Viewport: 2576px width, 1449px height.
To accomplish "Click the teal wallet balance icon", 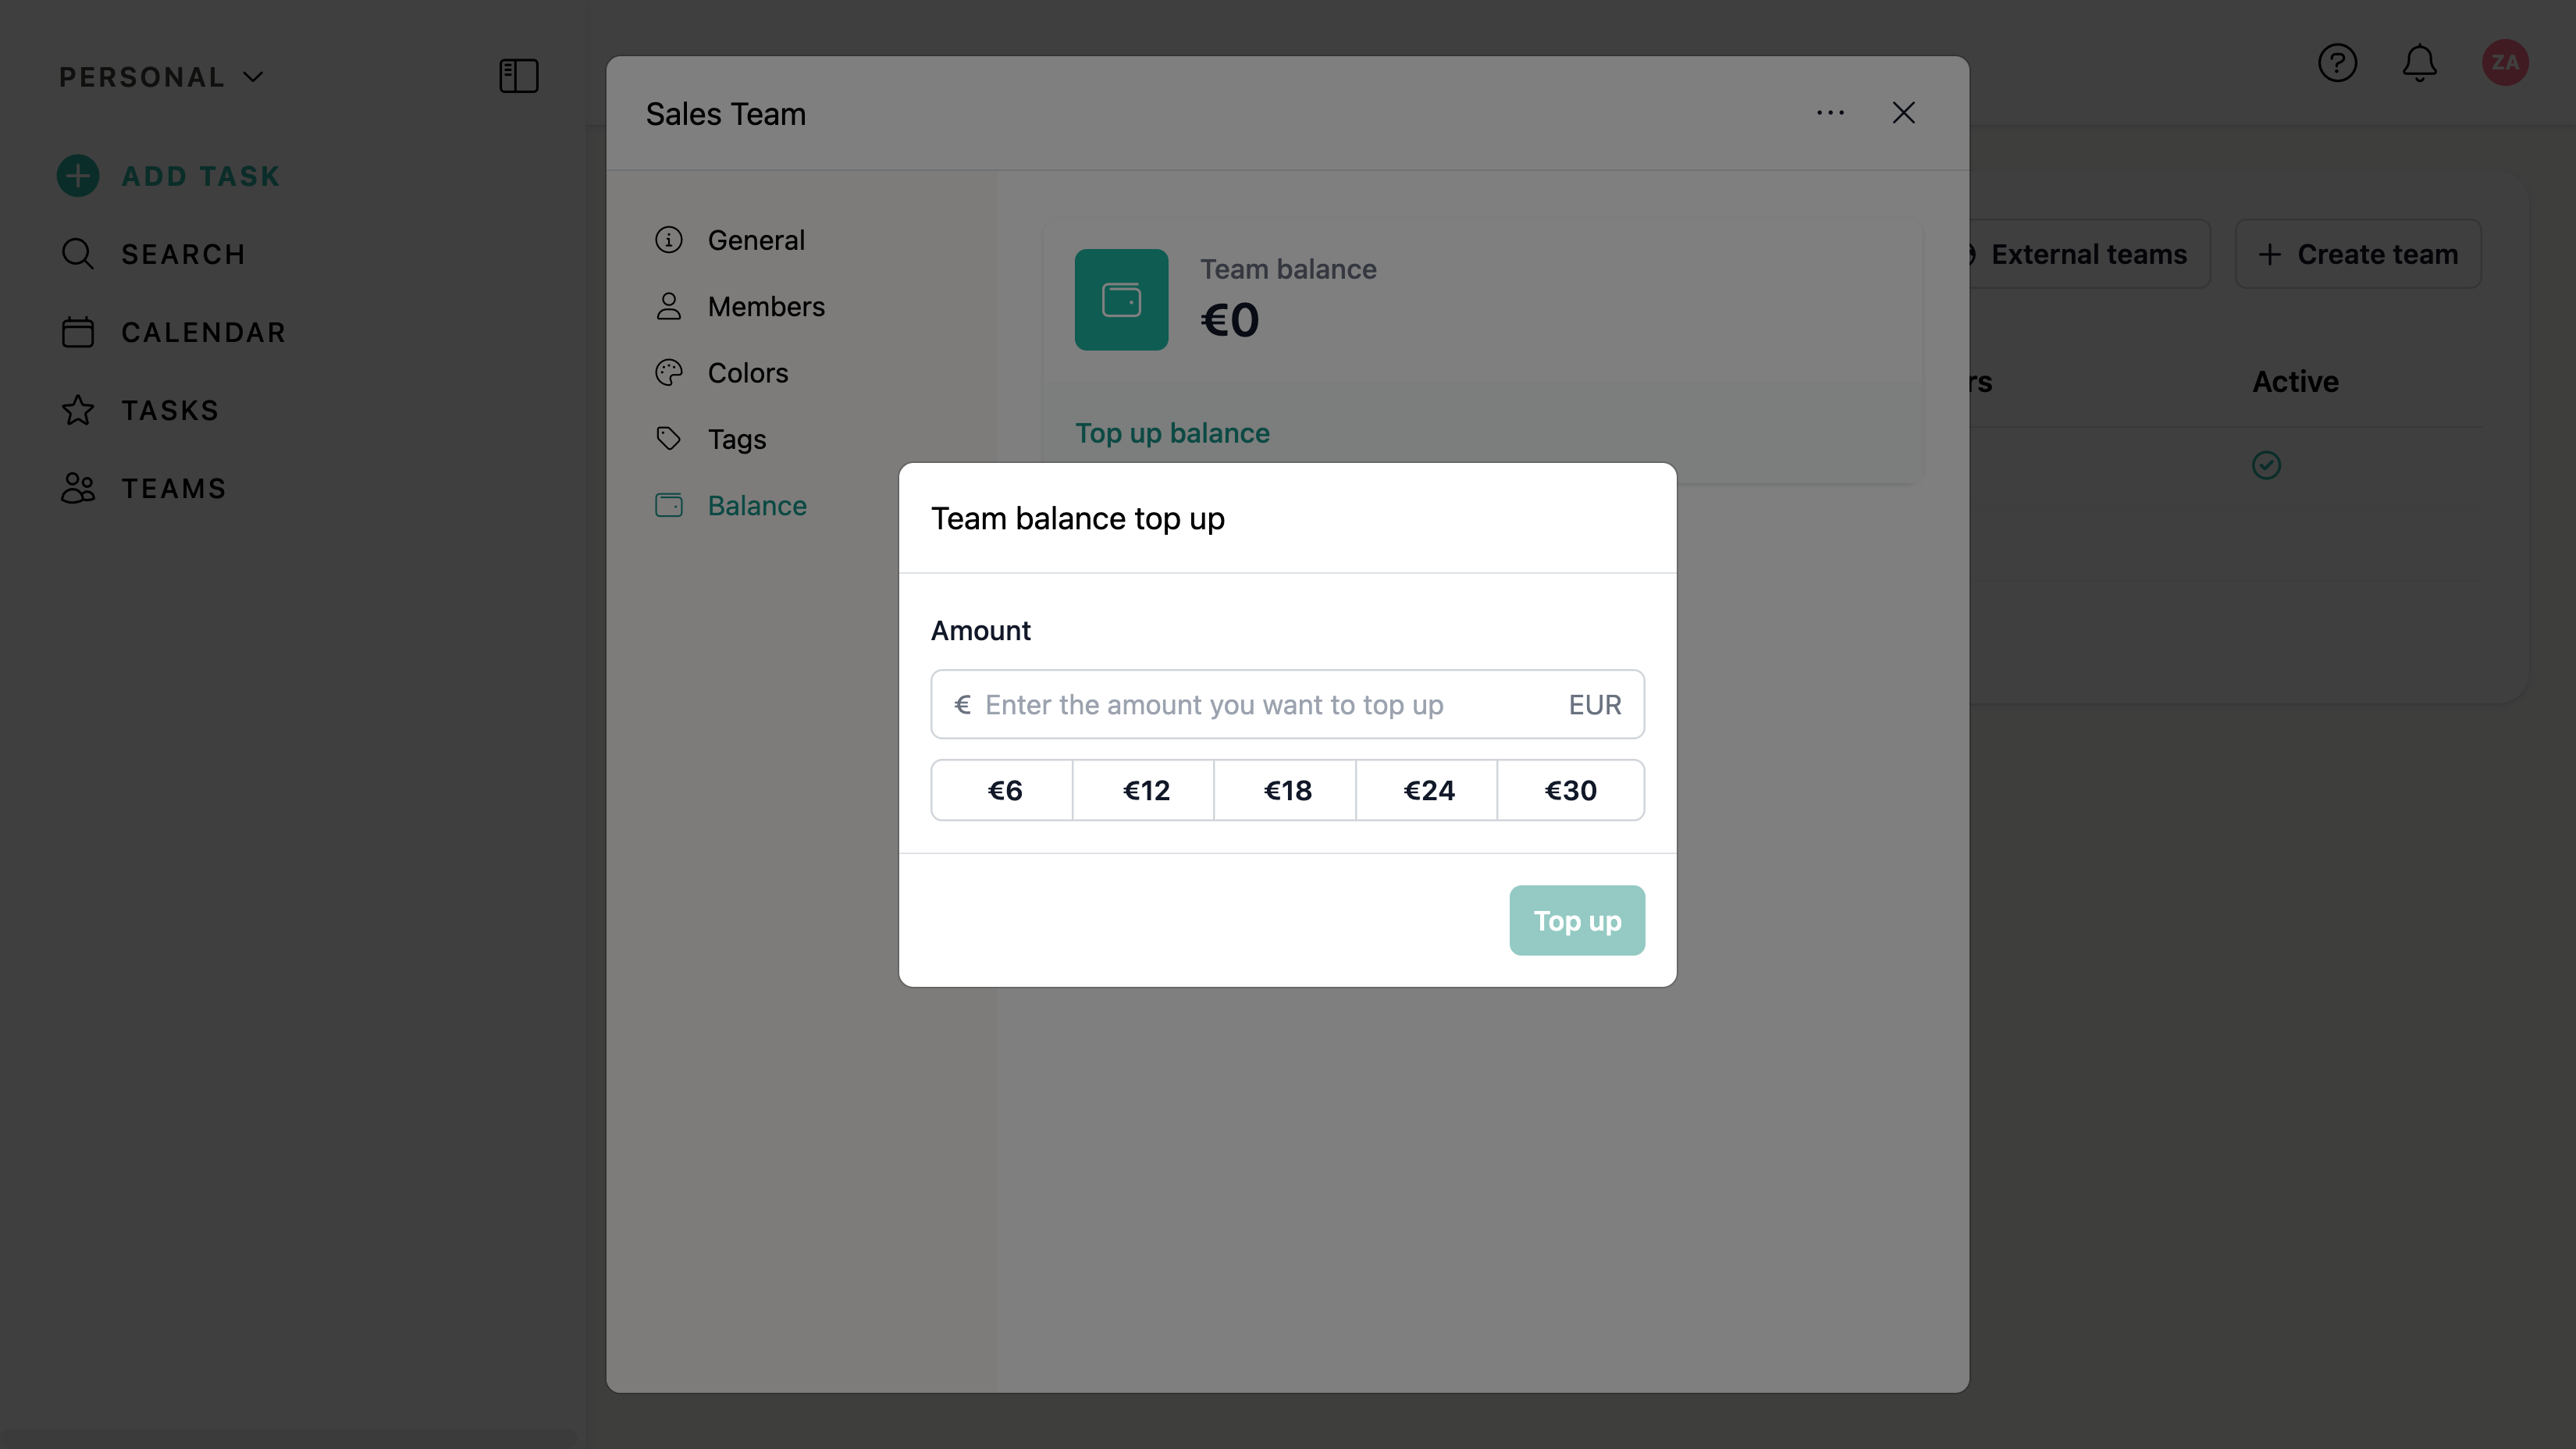I will point(1121,300).
